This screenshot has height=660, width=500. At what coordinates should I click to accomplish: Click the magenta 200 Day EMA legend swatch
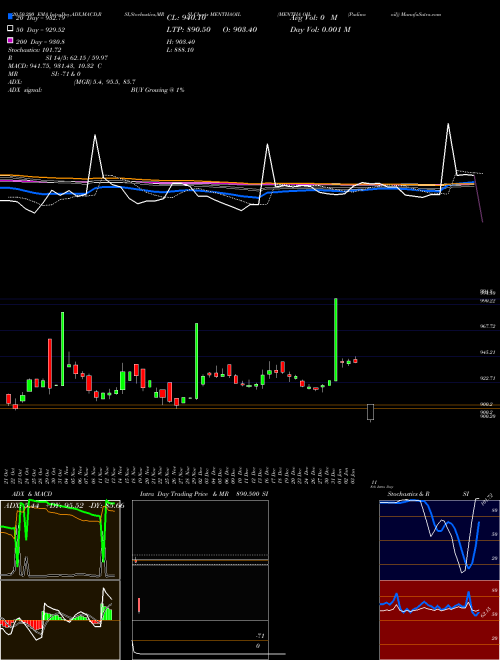pos(11,40)
